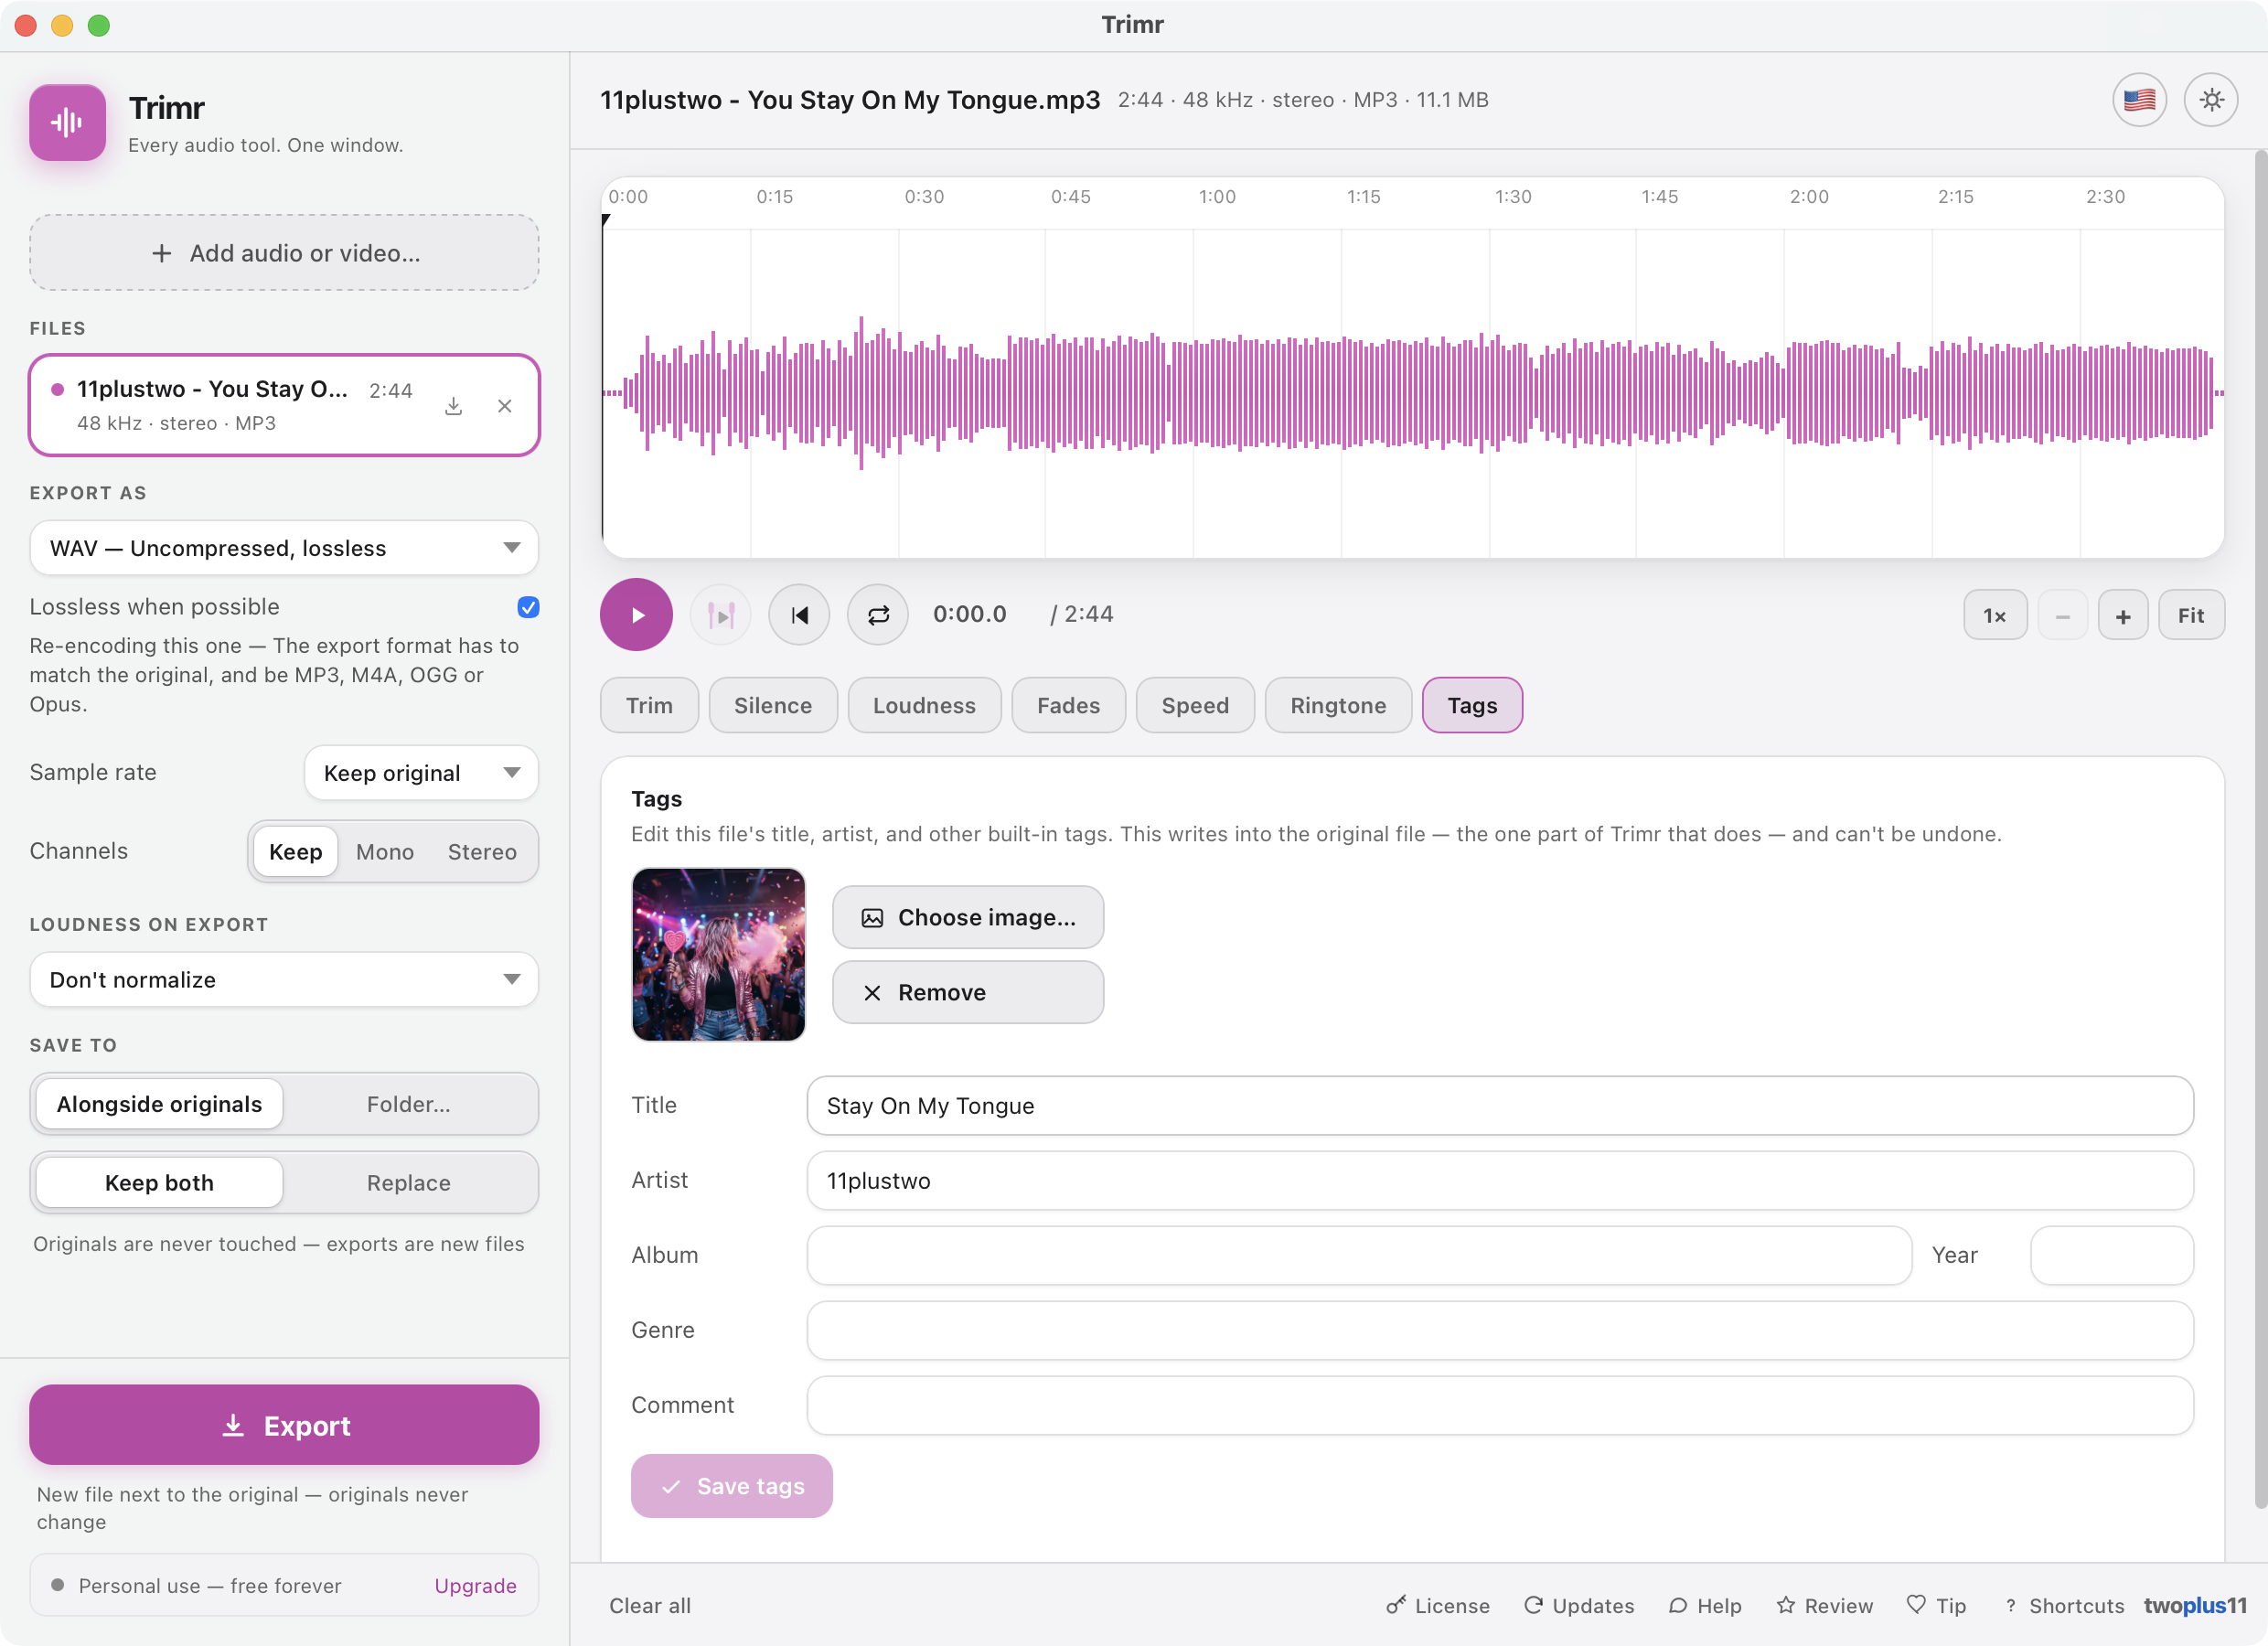Switch to the Loudness tab
The height and width of the screenshot is (1646, 2268).
924,706
